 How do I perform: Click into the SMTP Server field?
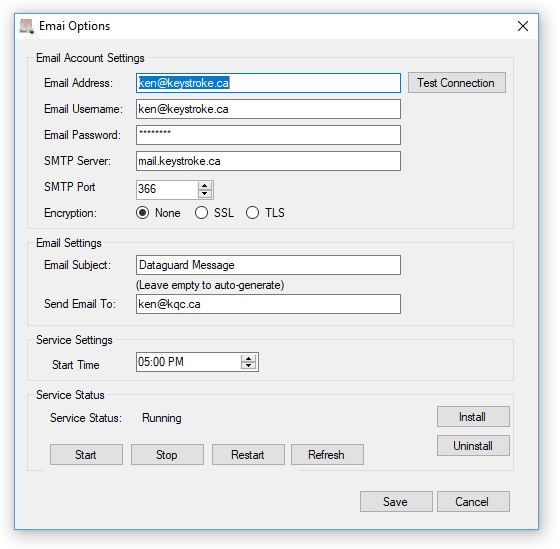click(268, 161)
